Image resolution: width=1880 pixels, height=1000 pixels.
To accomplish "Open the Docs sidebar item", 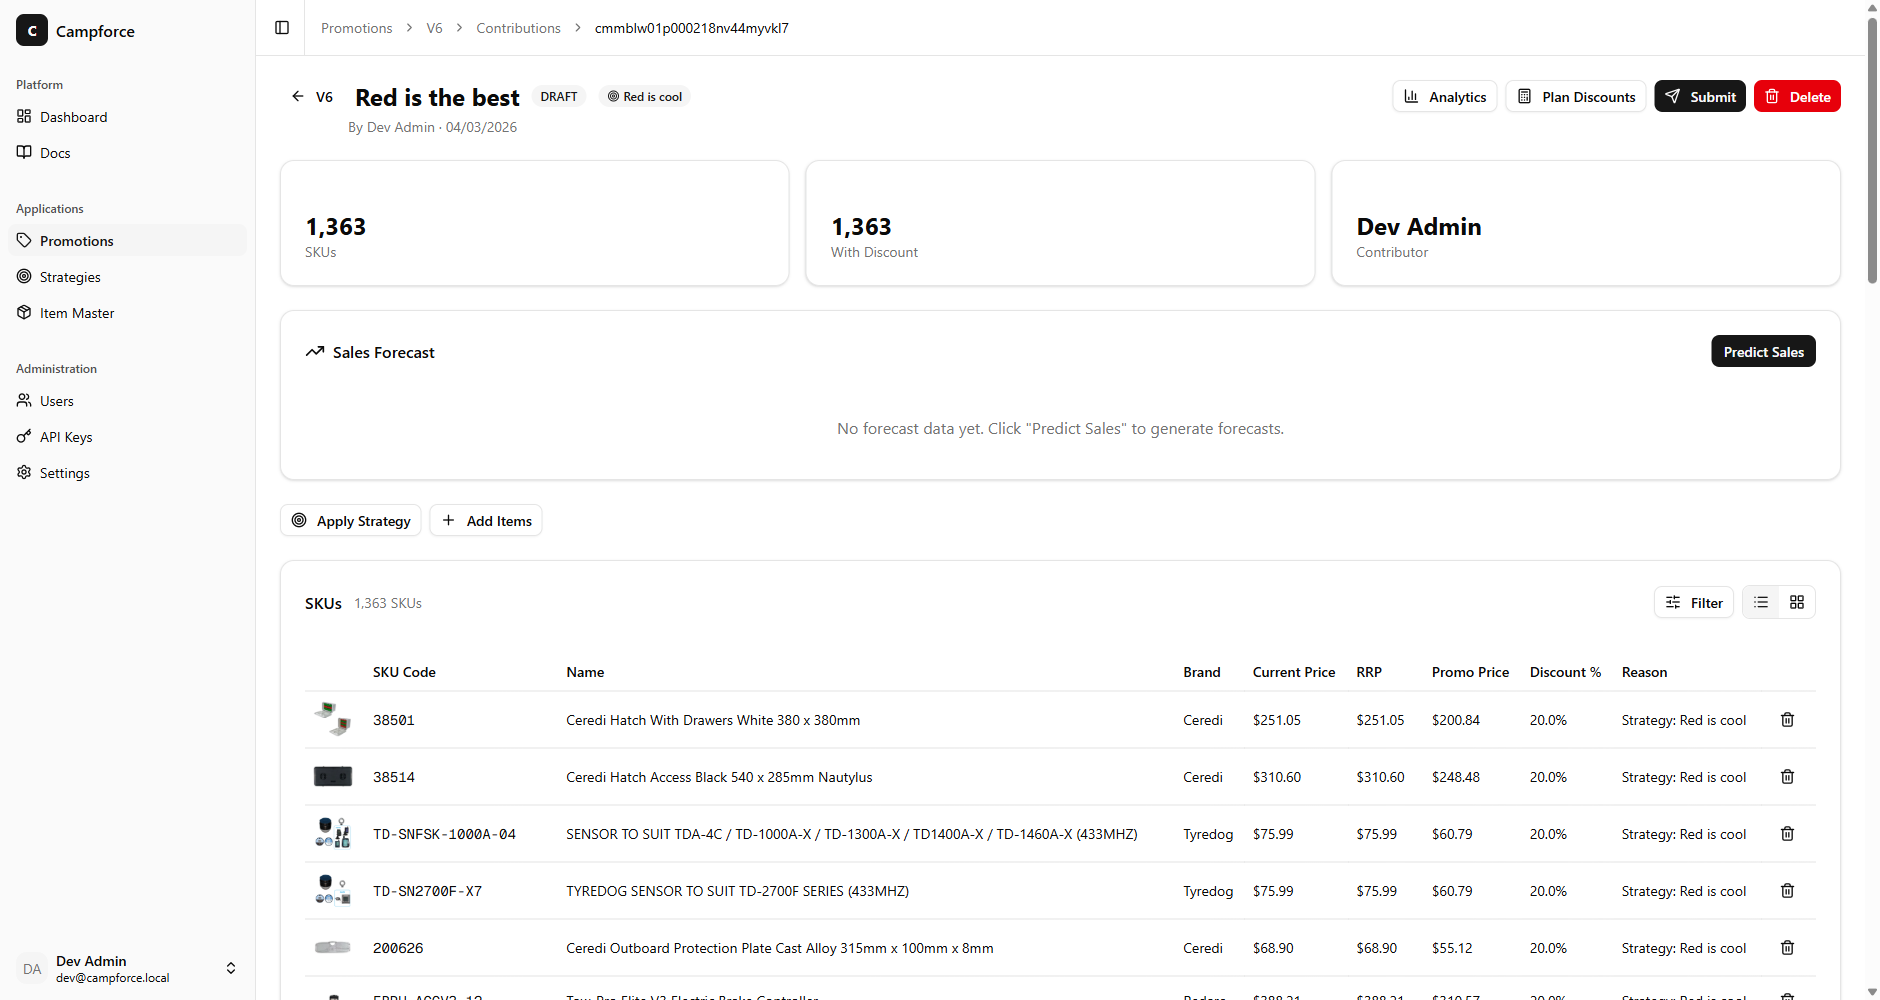I will [128, 153].
